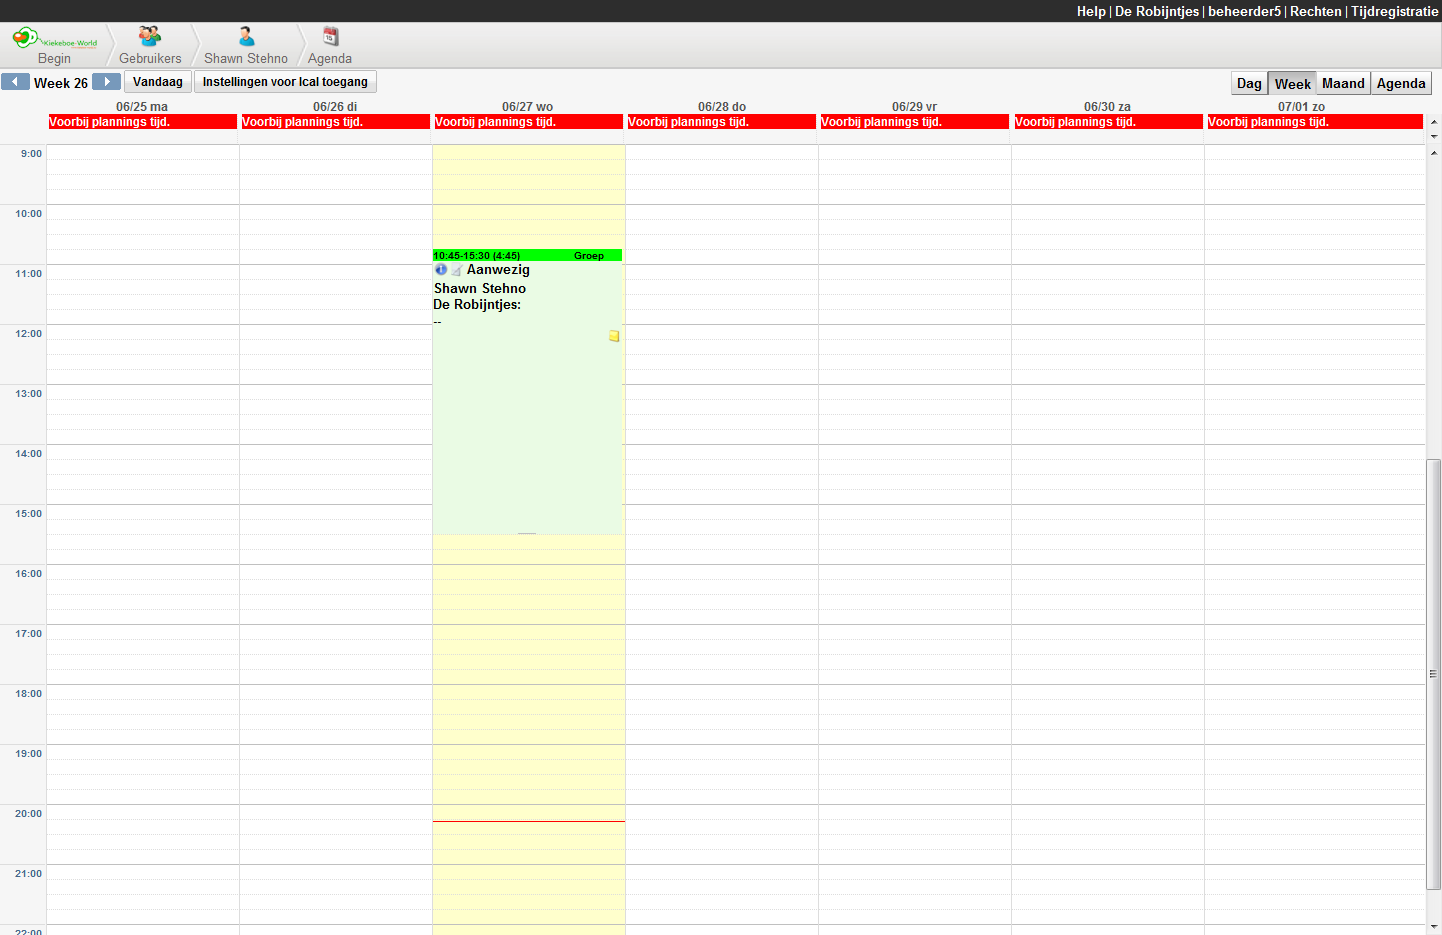Select the green 10:45-15:30 event header
1442x935 pixels.
[527, 256]
